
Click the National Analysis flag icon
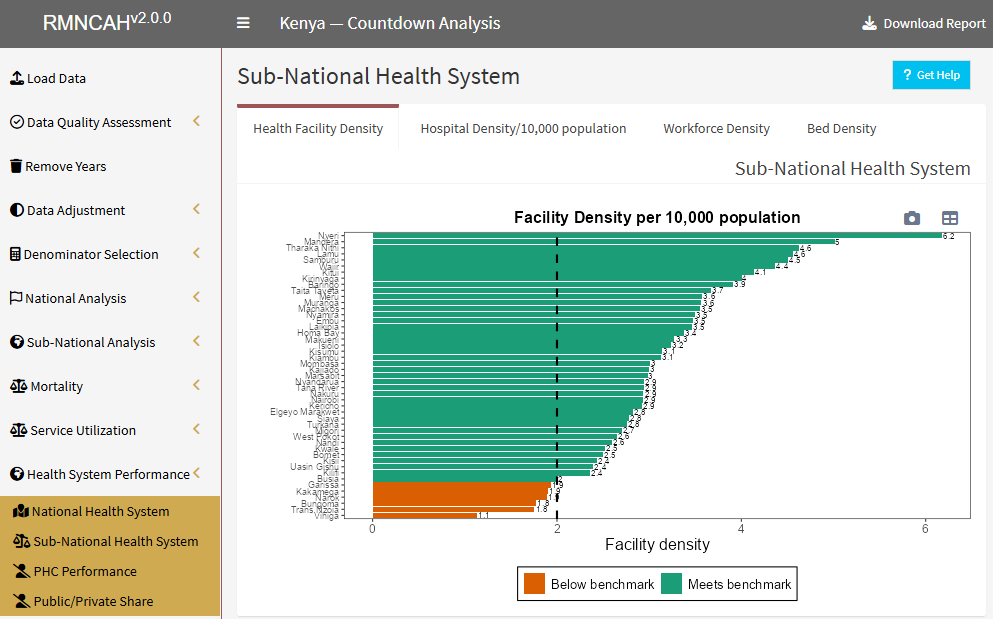[x=16, y=298]
